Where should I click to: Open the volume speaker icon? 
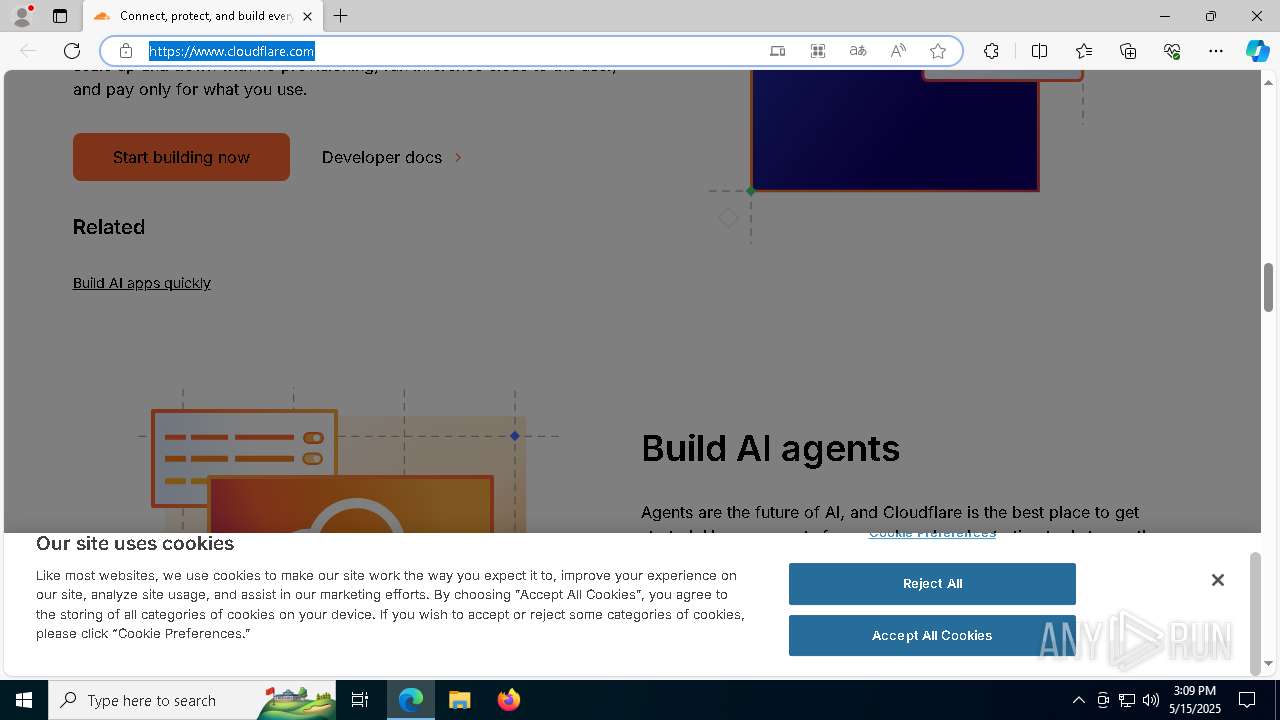click(1151, 700)
